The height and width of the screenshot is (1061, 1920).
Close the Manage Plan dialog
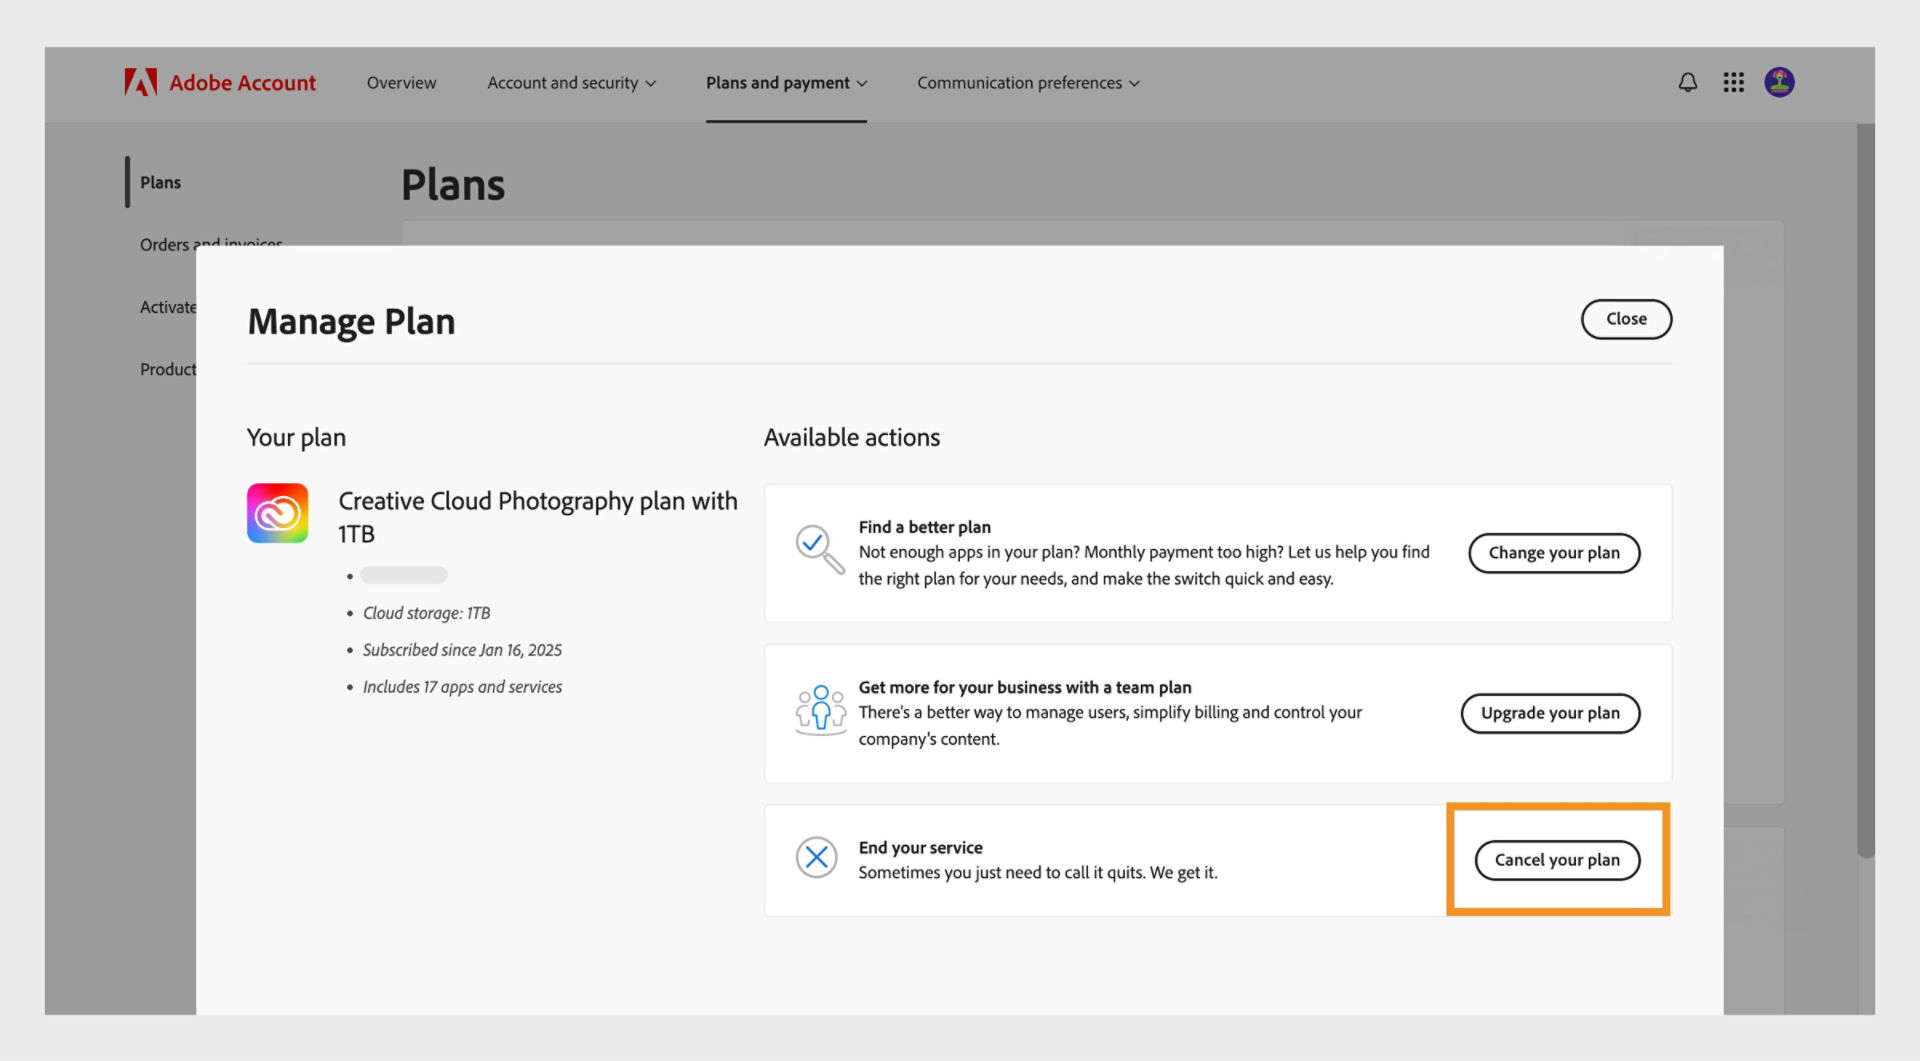pyautogui.click(x=1626, y=319)
